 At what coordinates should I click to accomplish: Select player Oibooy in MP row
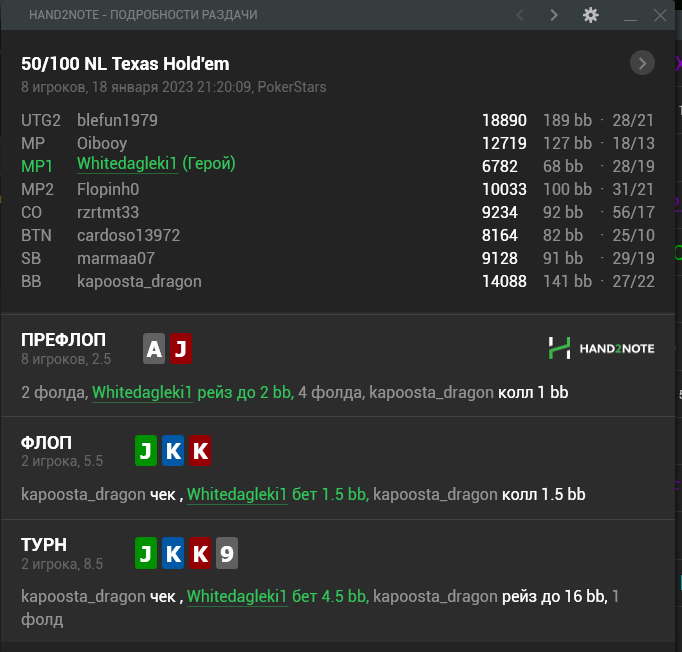coord(102,144)
